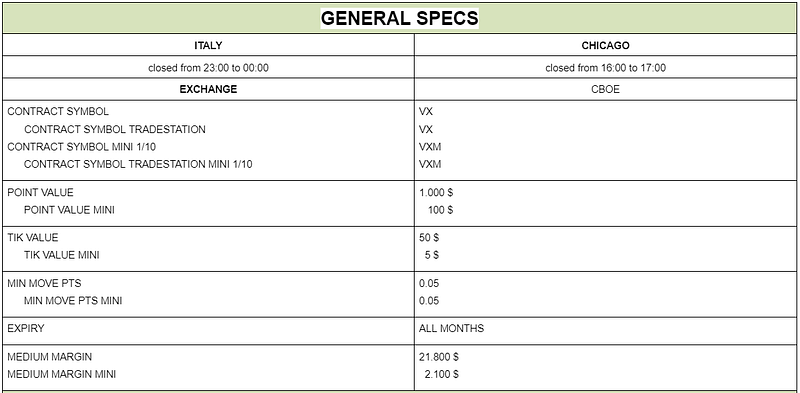This screenshot has height=393, width=800.
Task: Select the TIK VALUE label
Action: pos(33,237)
